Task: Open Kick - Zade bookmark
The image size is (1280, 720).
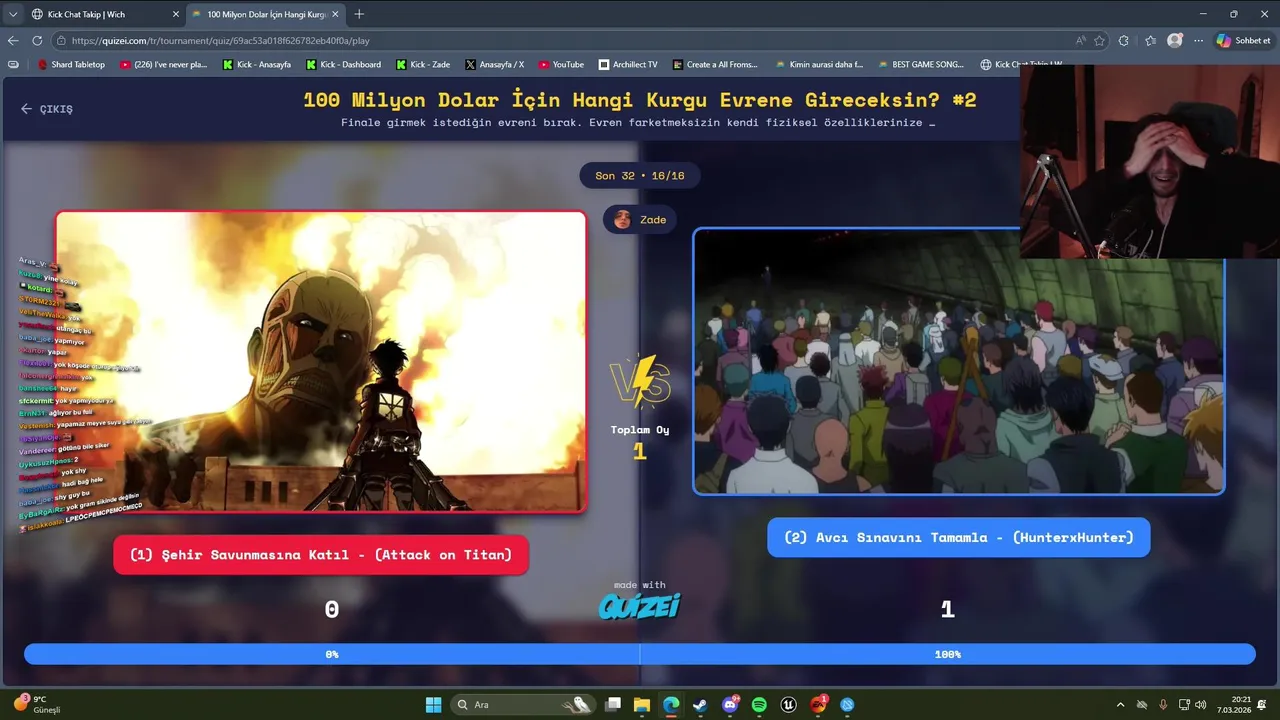Action: point(423,64)
